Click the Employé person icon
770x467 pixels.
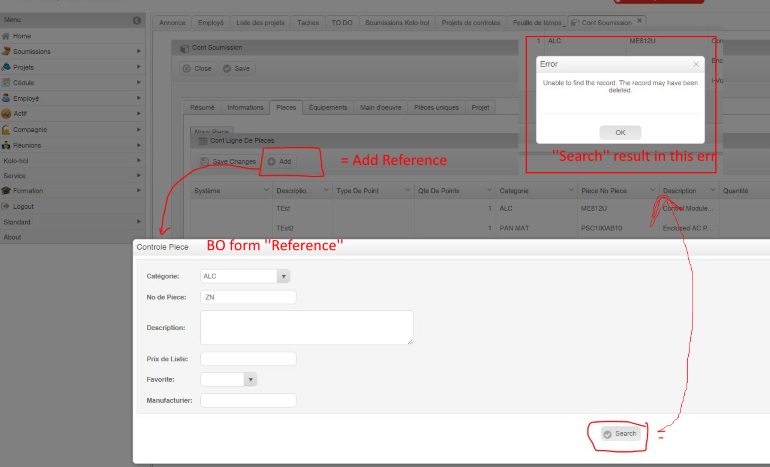point(6,98)
